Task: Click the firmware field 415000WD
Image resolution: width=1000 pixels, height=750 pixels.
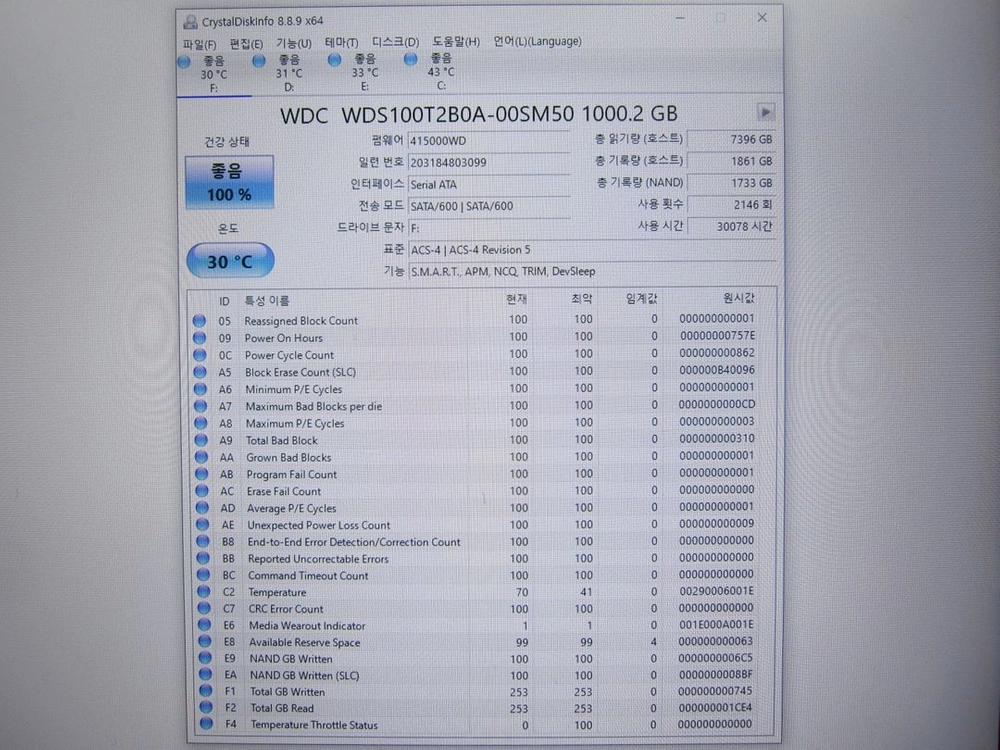Action: click(x=489, y=140)
